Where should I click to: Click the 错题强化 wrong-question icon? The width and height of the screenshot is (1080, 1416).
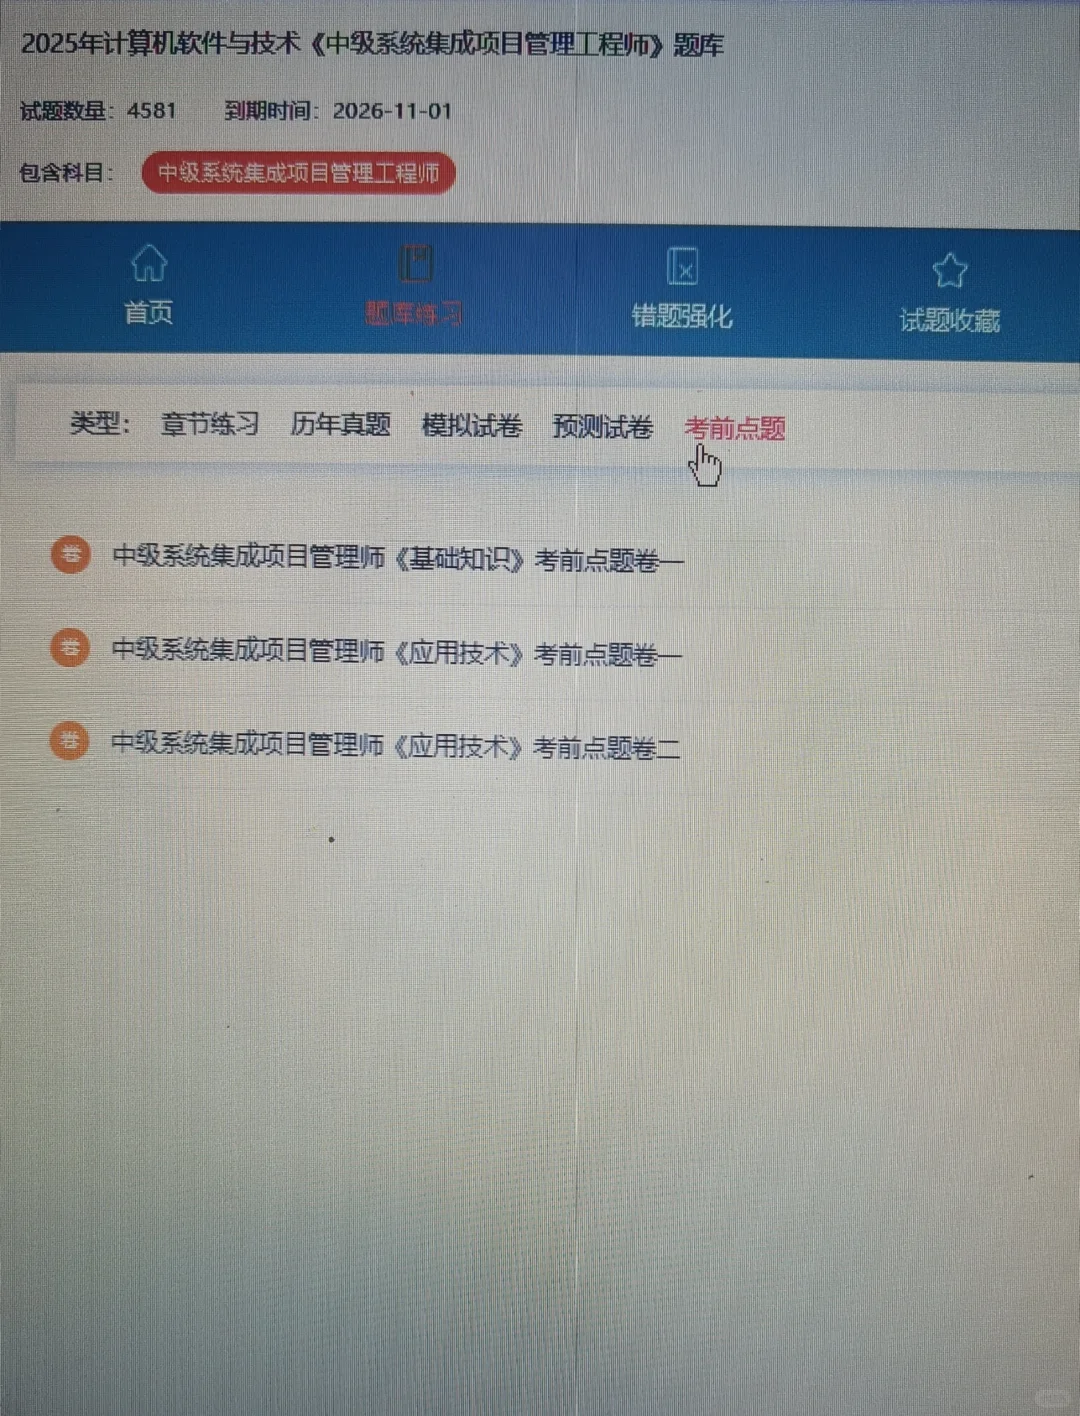point(683,266)
